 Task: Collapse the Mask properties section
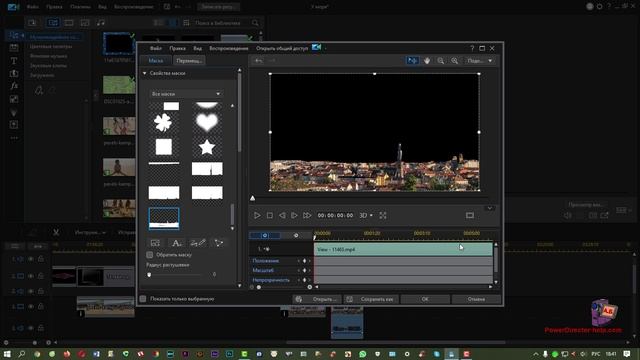(144, 73)
